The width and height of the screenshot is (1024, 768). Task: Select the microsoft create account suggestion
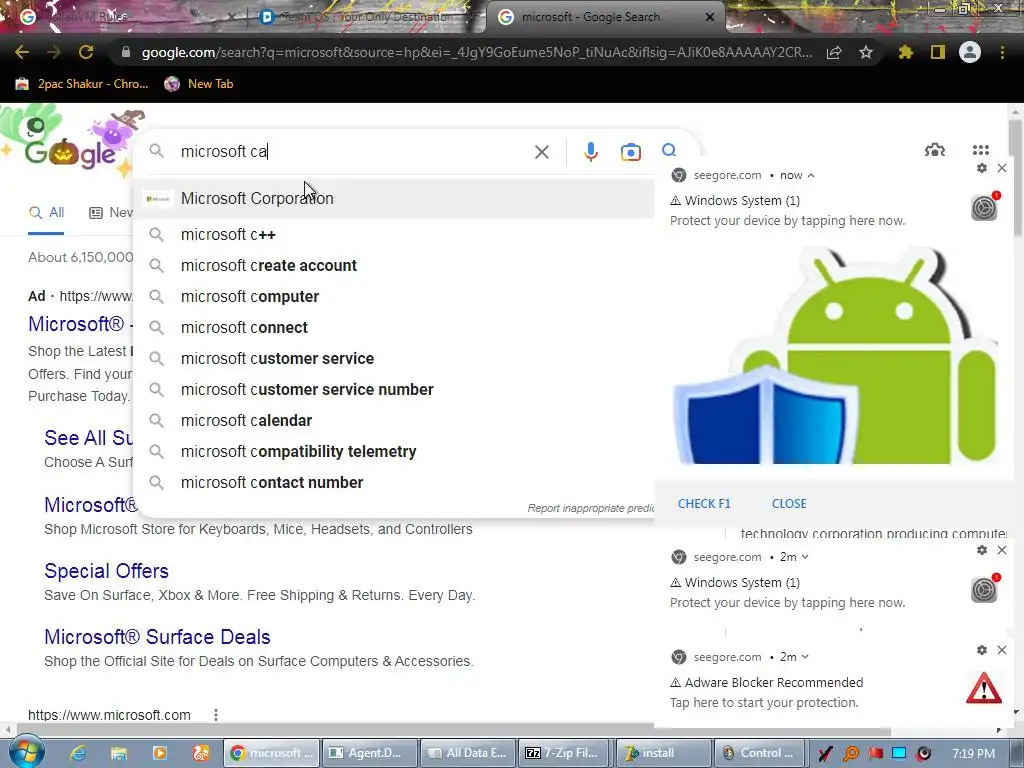(394, 266)
